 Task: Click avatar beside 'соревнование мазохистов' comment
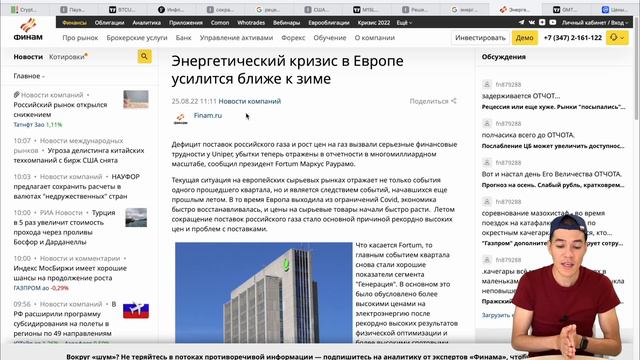click(487, 202)
